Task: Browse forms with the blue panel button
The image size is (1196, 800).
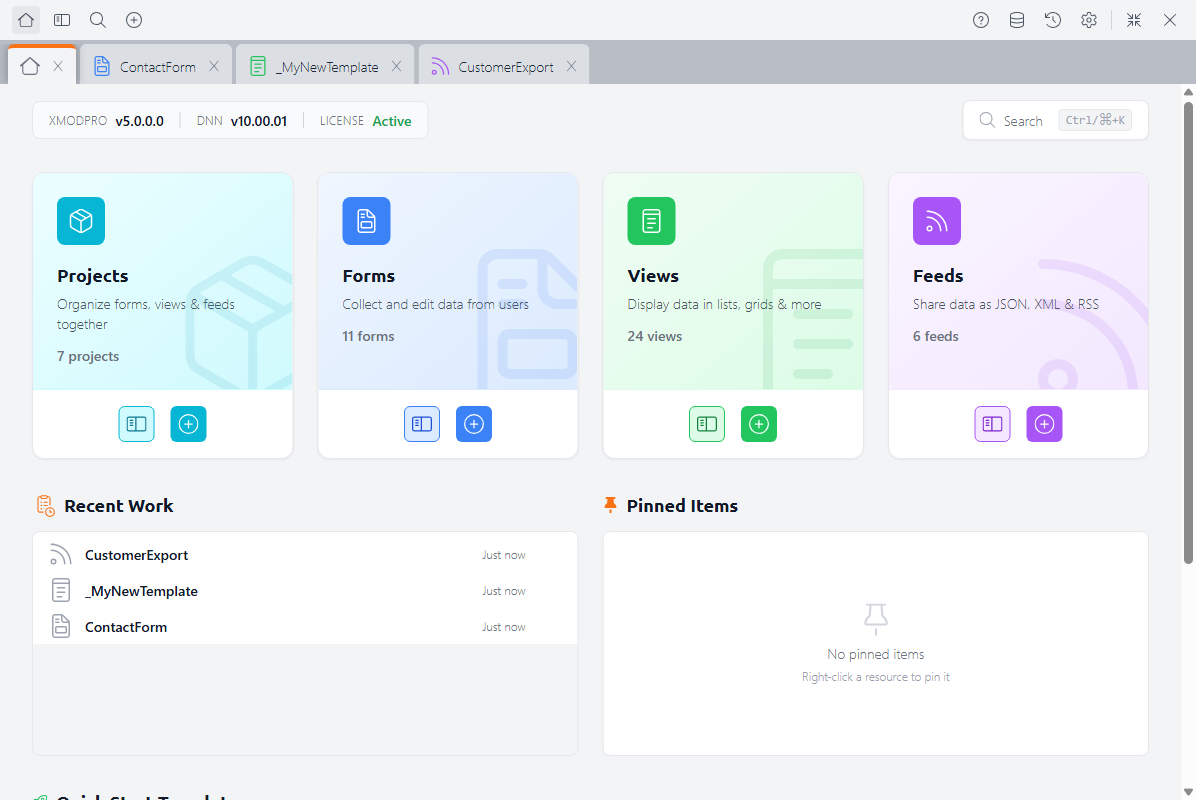Action: tap(422, 424)
